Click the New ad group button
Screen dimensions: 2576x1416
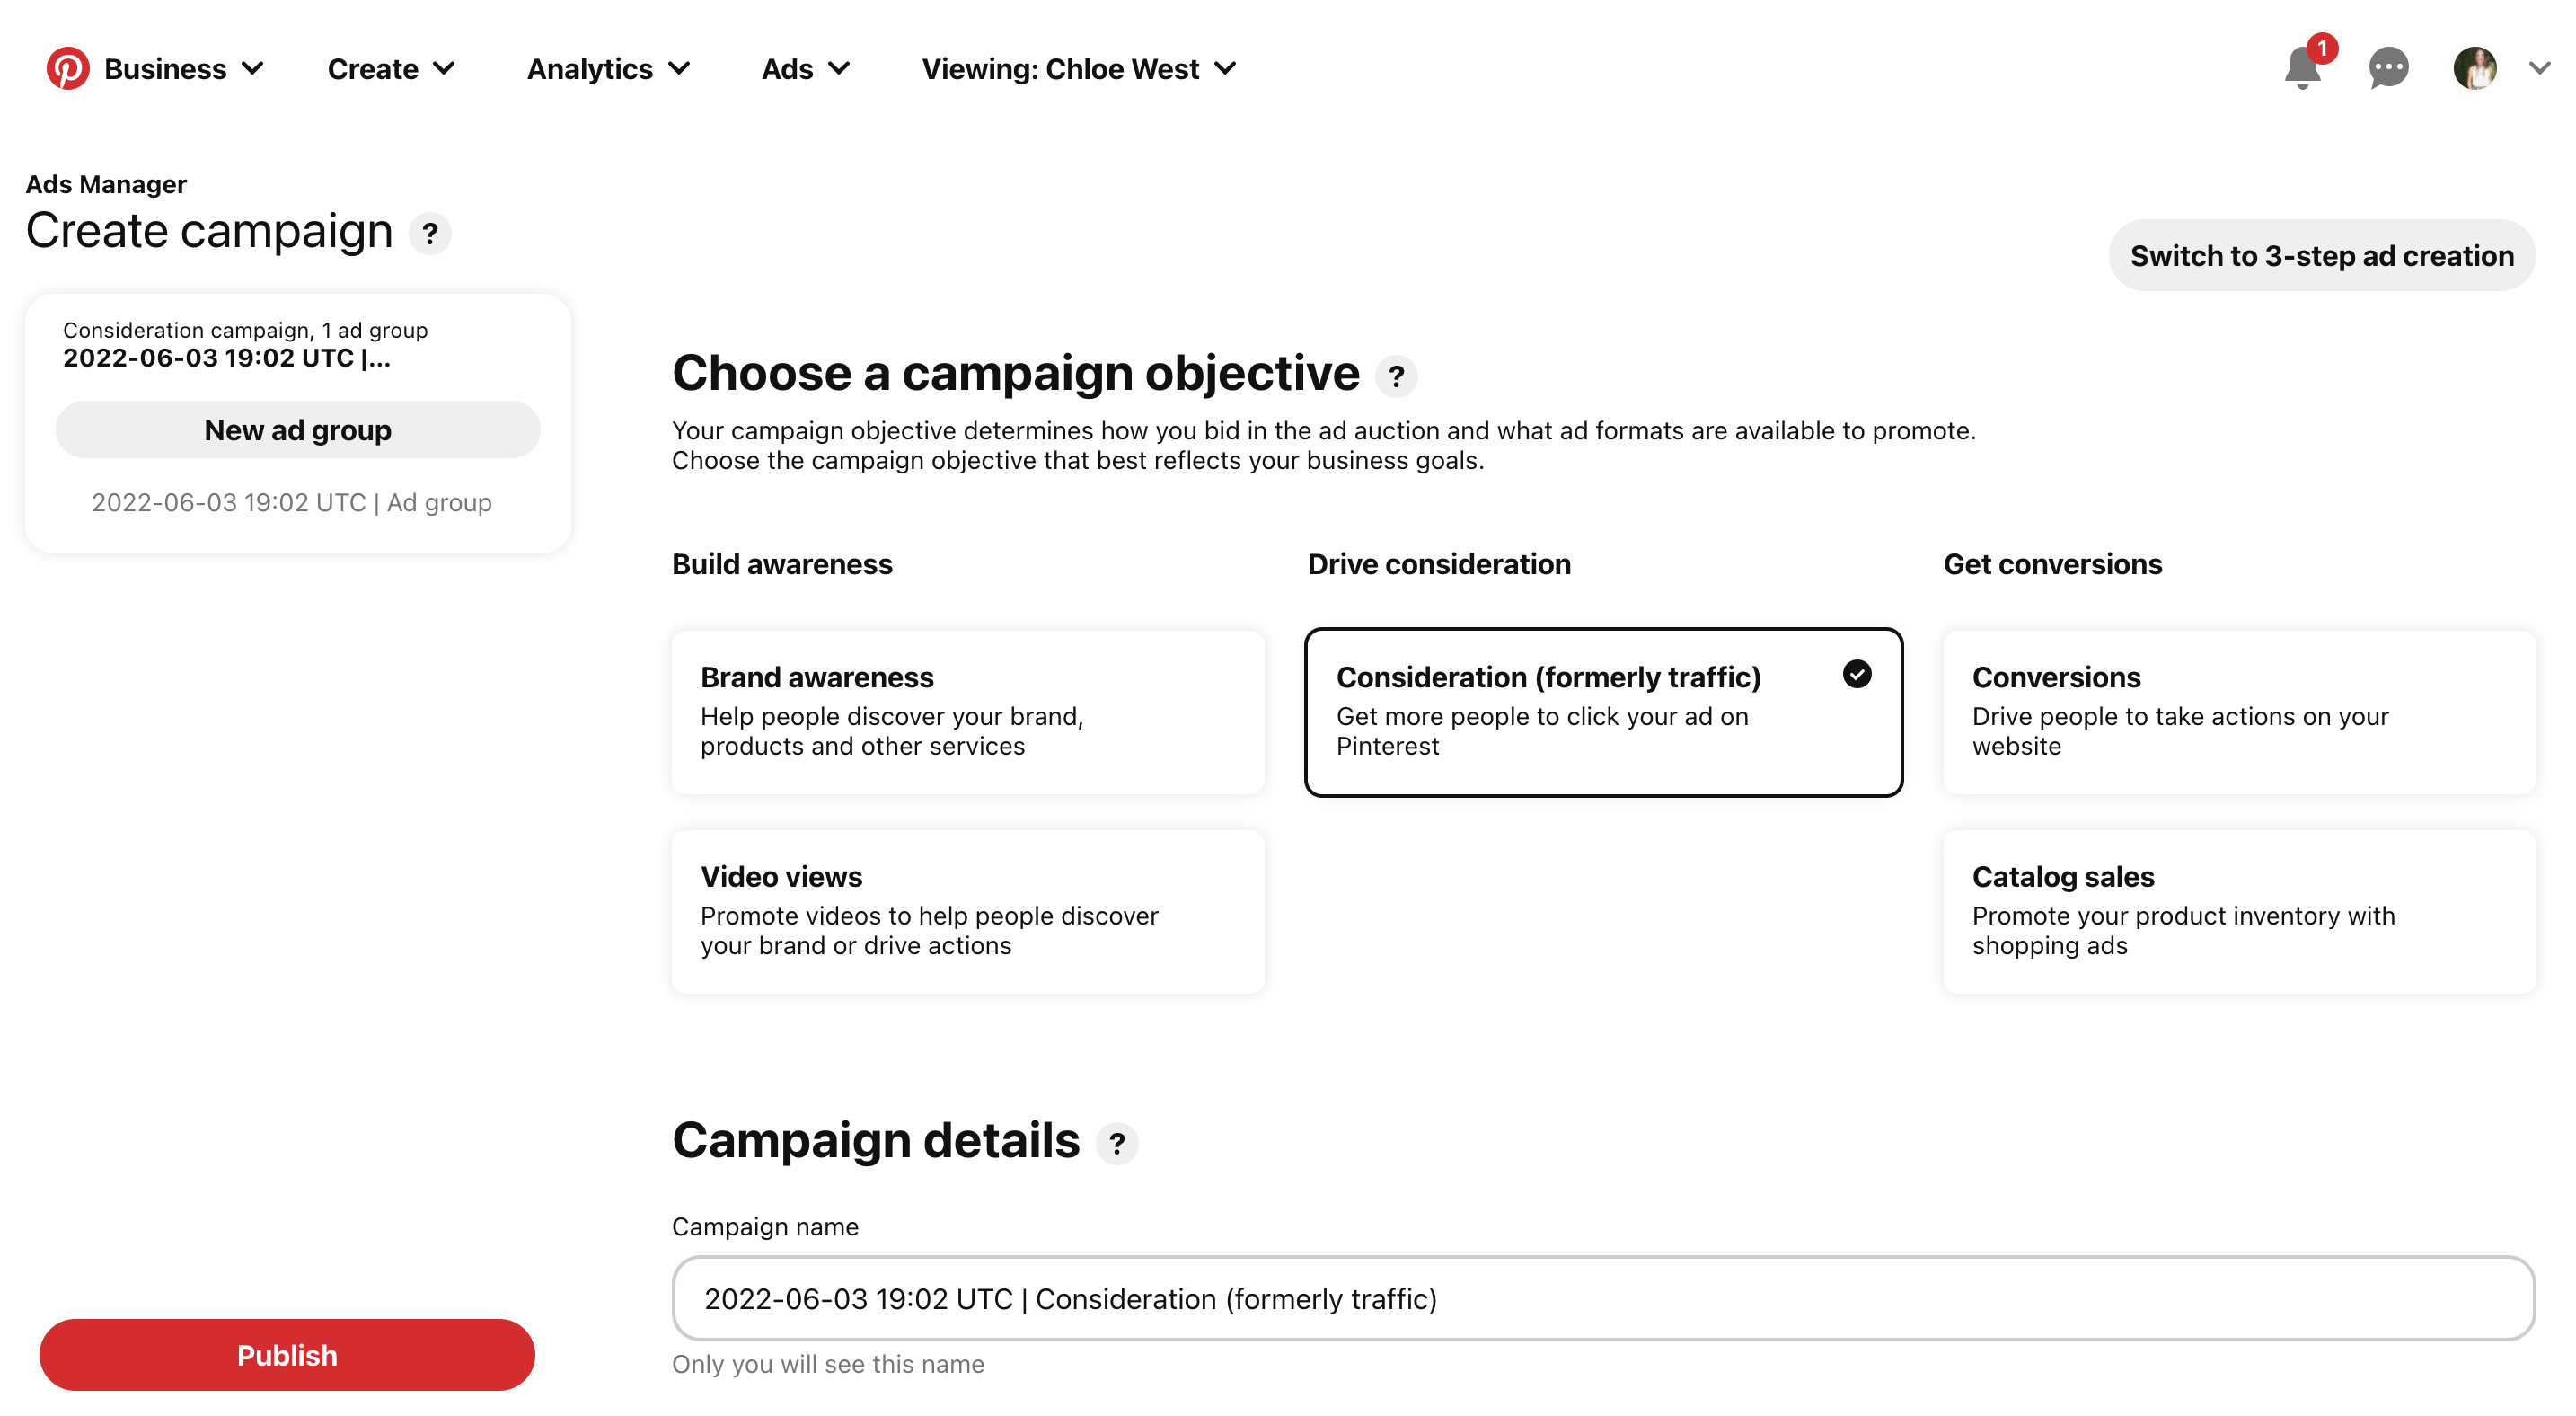pyautogui.click(x=296, y=429)
